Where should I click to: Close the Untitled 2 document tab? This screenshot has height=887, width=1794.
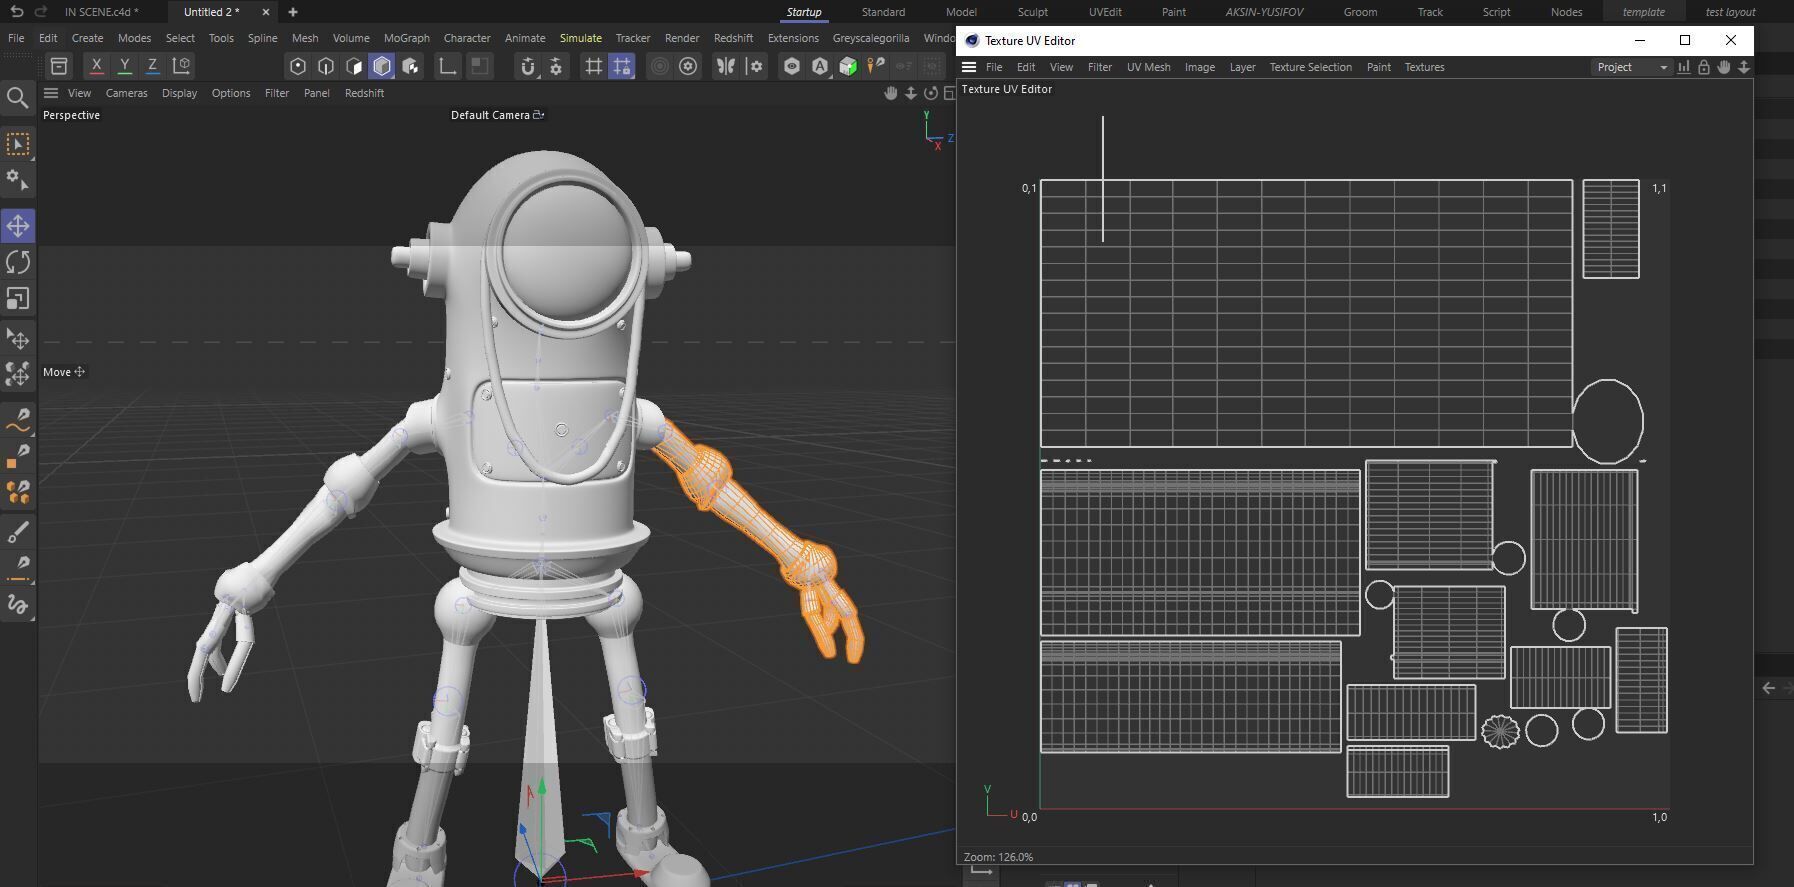(266, 12)
